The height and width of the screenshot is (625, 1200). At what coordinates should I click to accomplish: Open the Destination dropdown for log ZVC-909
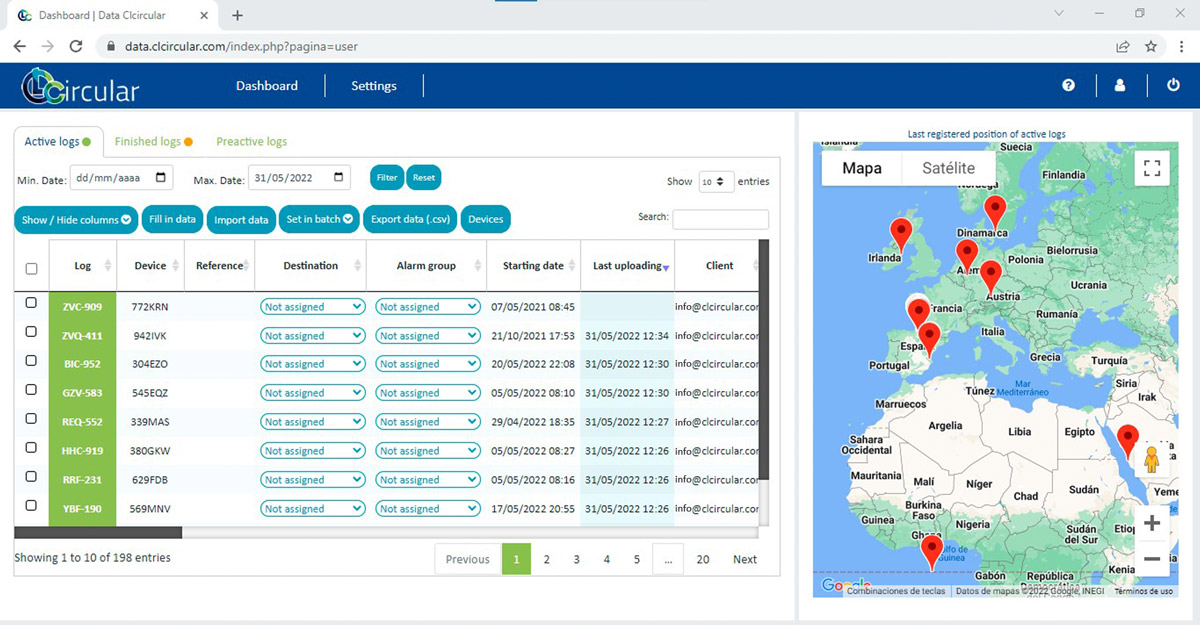(312, 306)
